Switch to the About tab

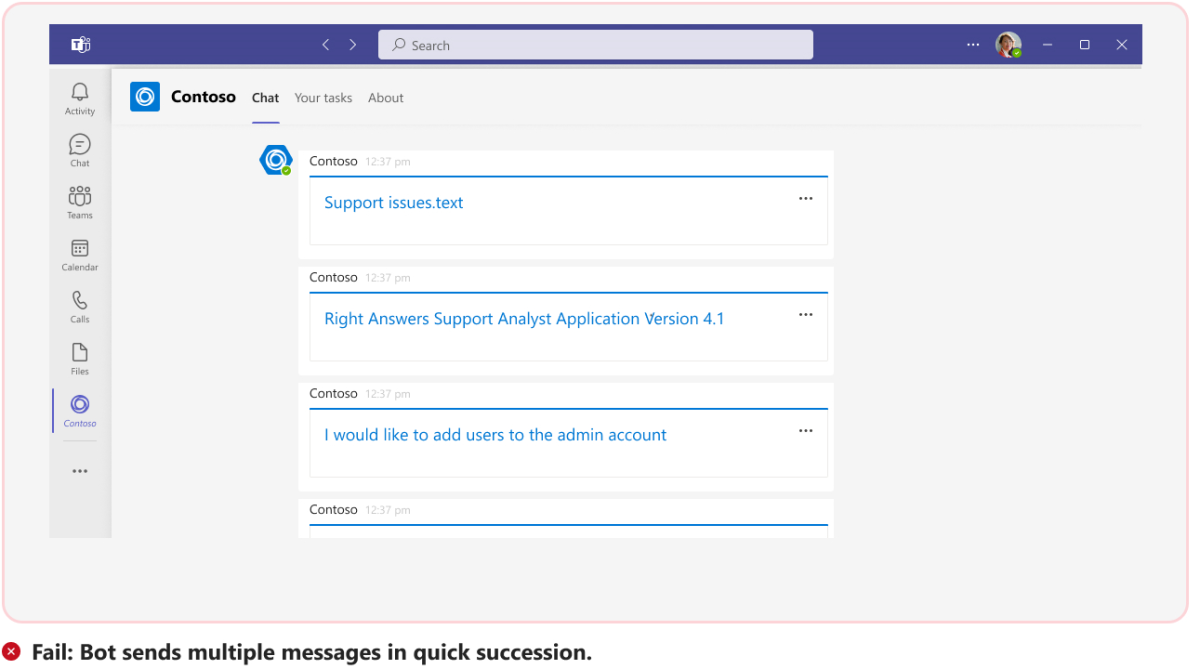pyautogui.click(x=386, y=98)
